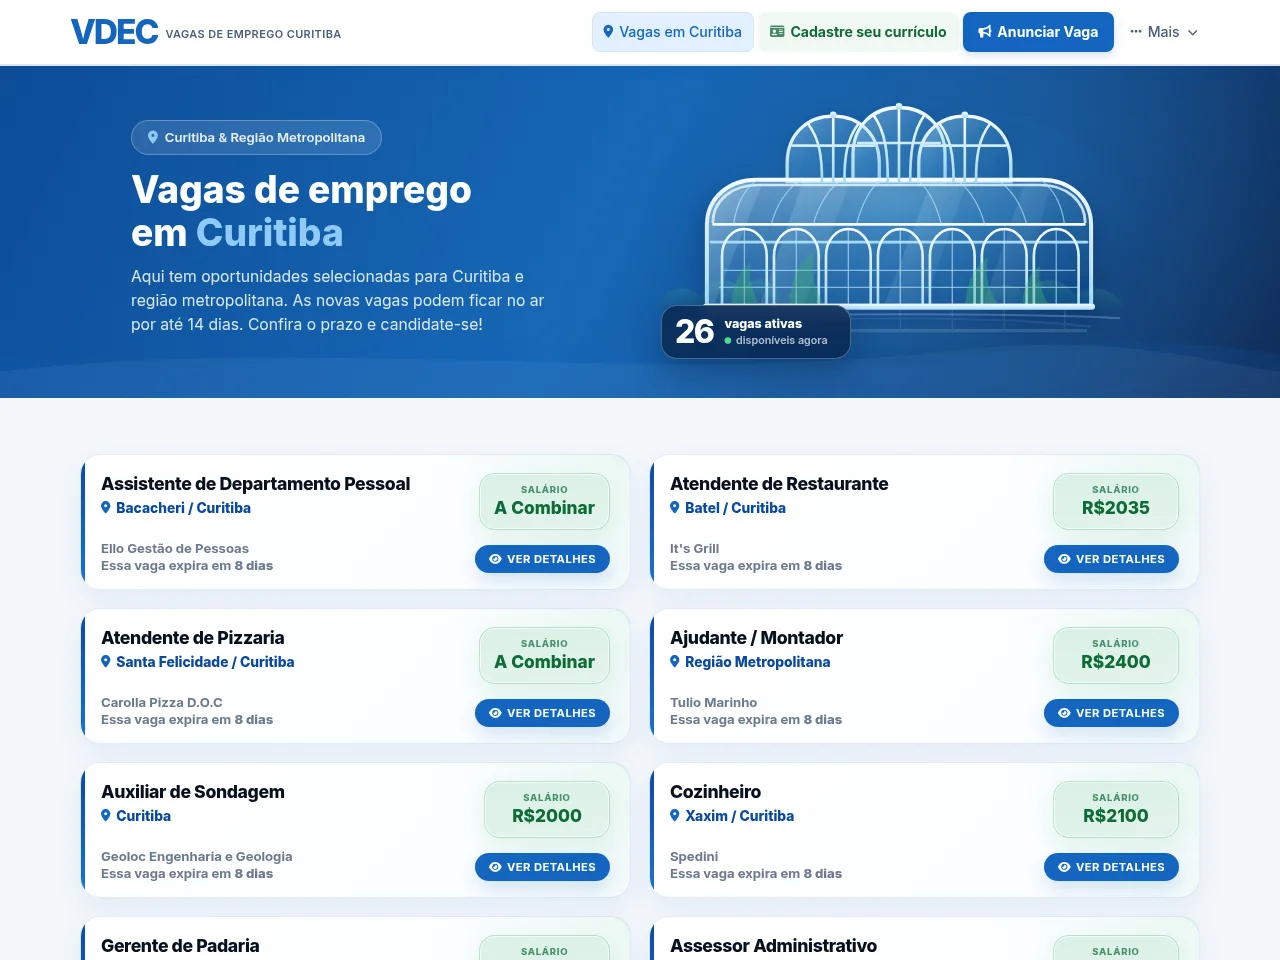This screenshot has width=1280, height=960.
Task: Click the location pin beside Batel / Curitiba
Action: (x=675, y=508)
